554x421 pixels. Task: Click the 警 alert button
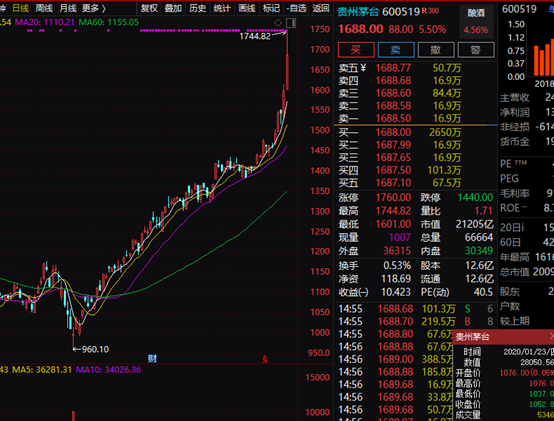476,50
